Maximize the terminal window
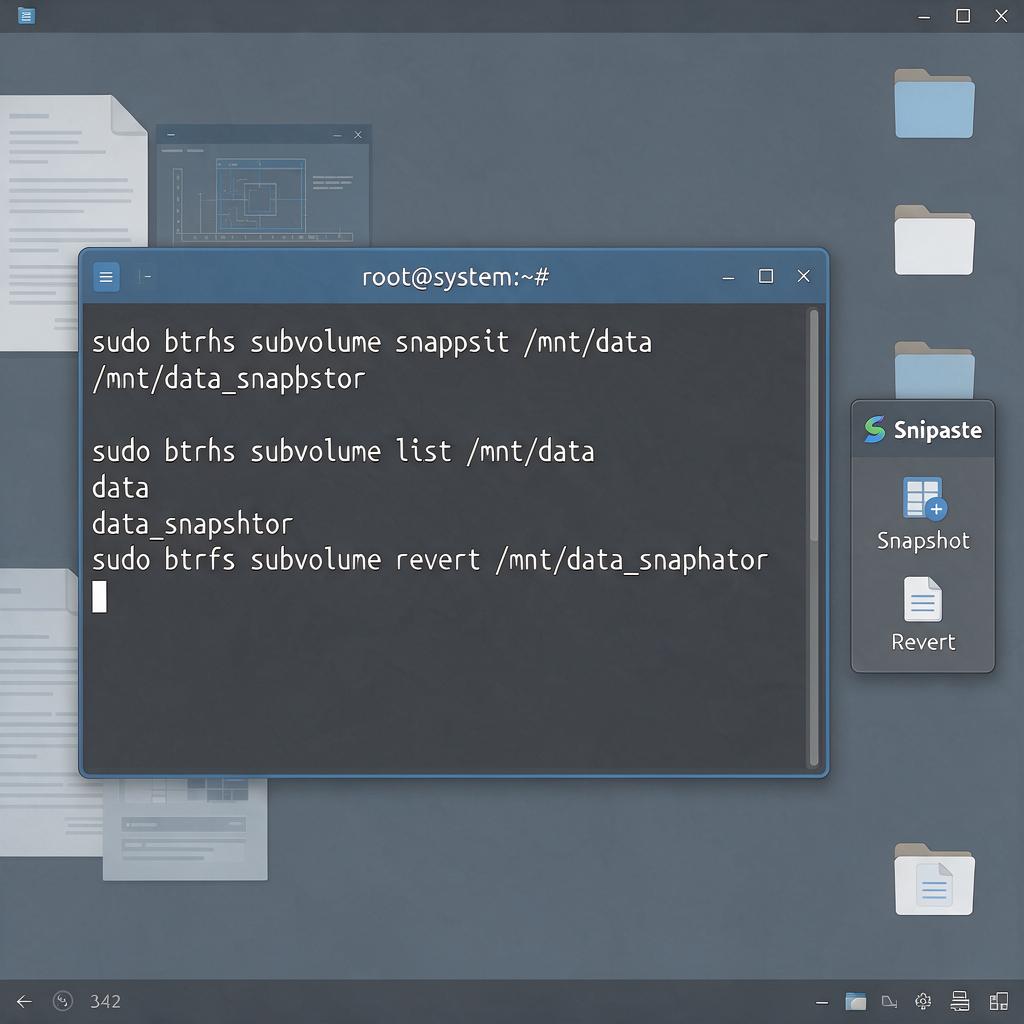The image size is (1024, 1024). coord(766,276)
